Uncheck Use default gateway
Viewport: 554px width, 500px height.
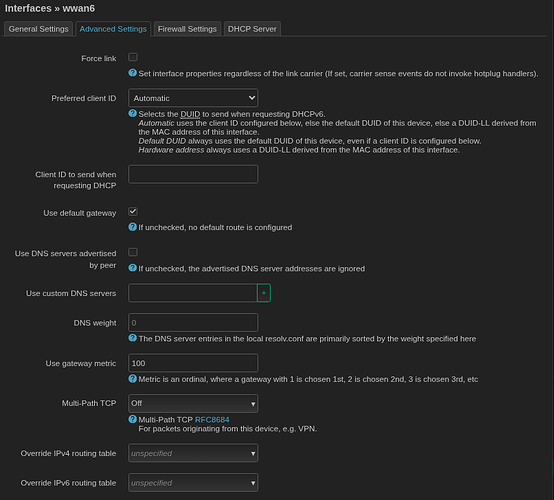click(x=133, y=212)
